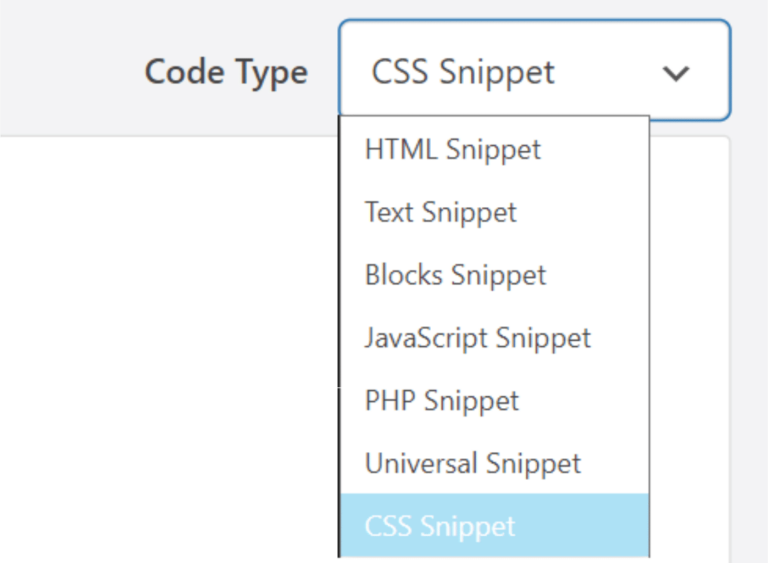The width and height of the screenshot is (768, 563).
Task: Choose PHP Snippet as code type
Action: 442,401
